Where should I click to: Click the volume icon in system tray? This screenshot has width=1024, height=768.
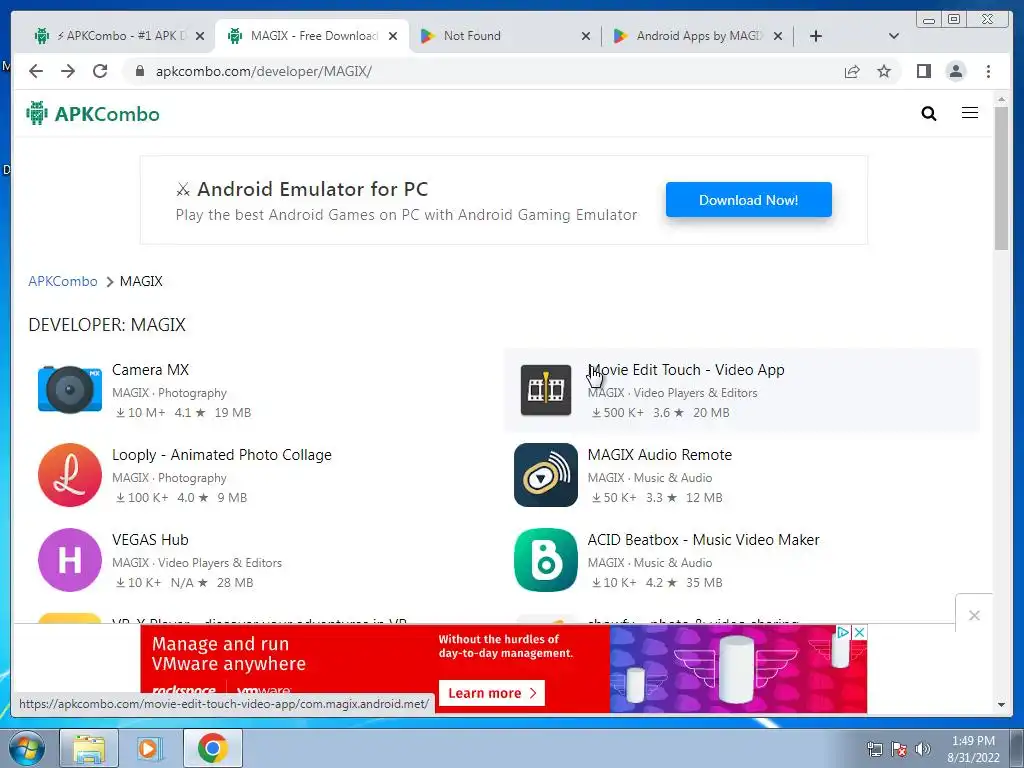[922, 748]
